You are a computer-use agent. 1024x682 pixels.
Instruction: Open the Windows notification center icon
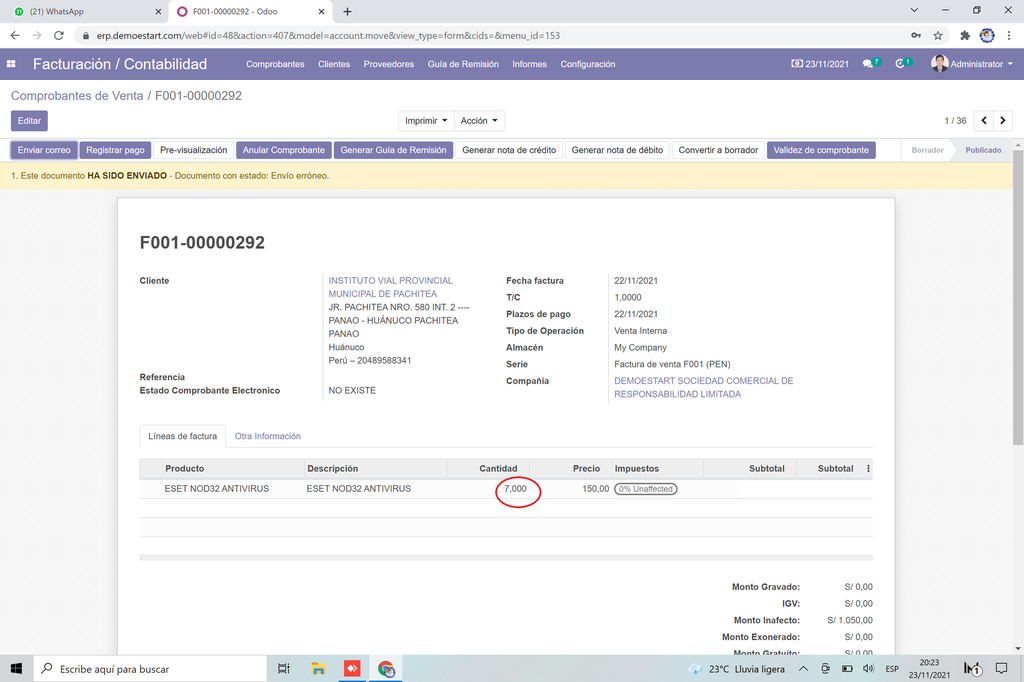click(x=1001, y=668)
